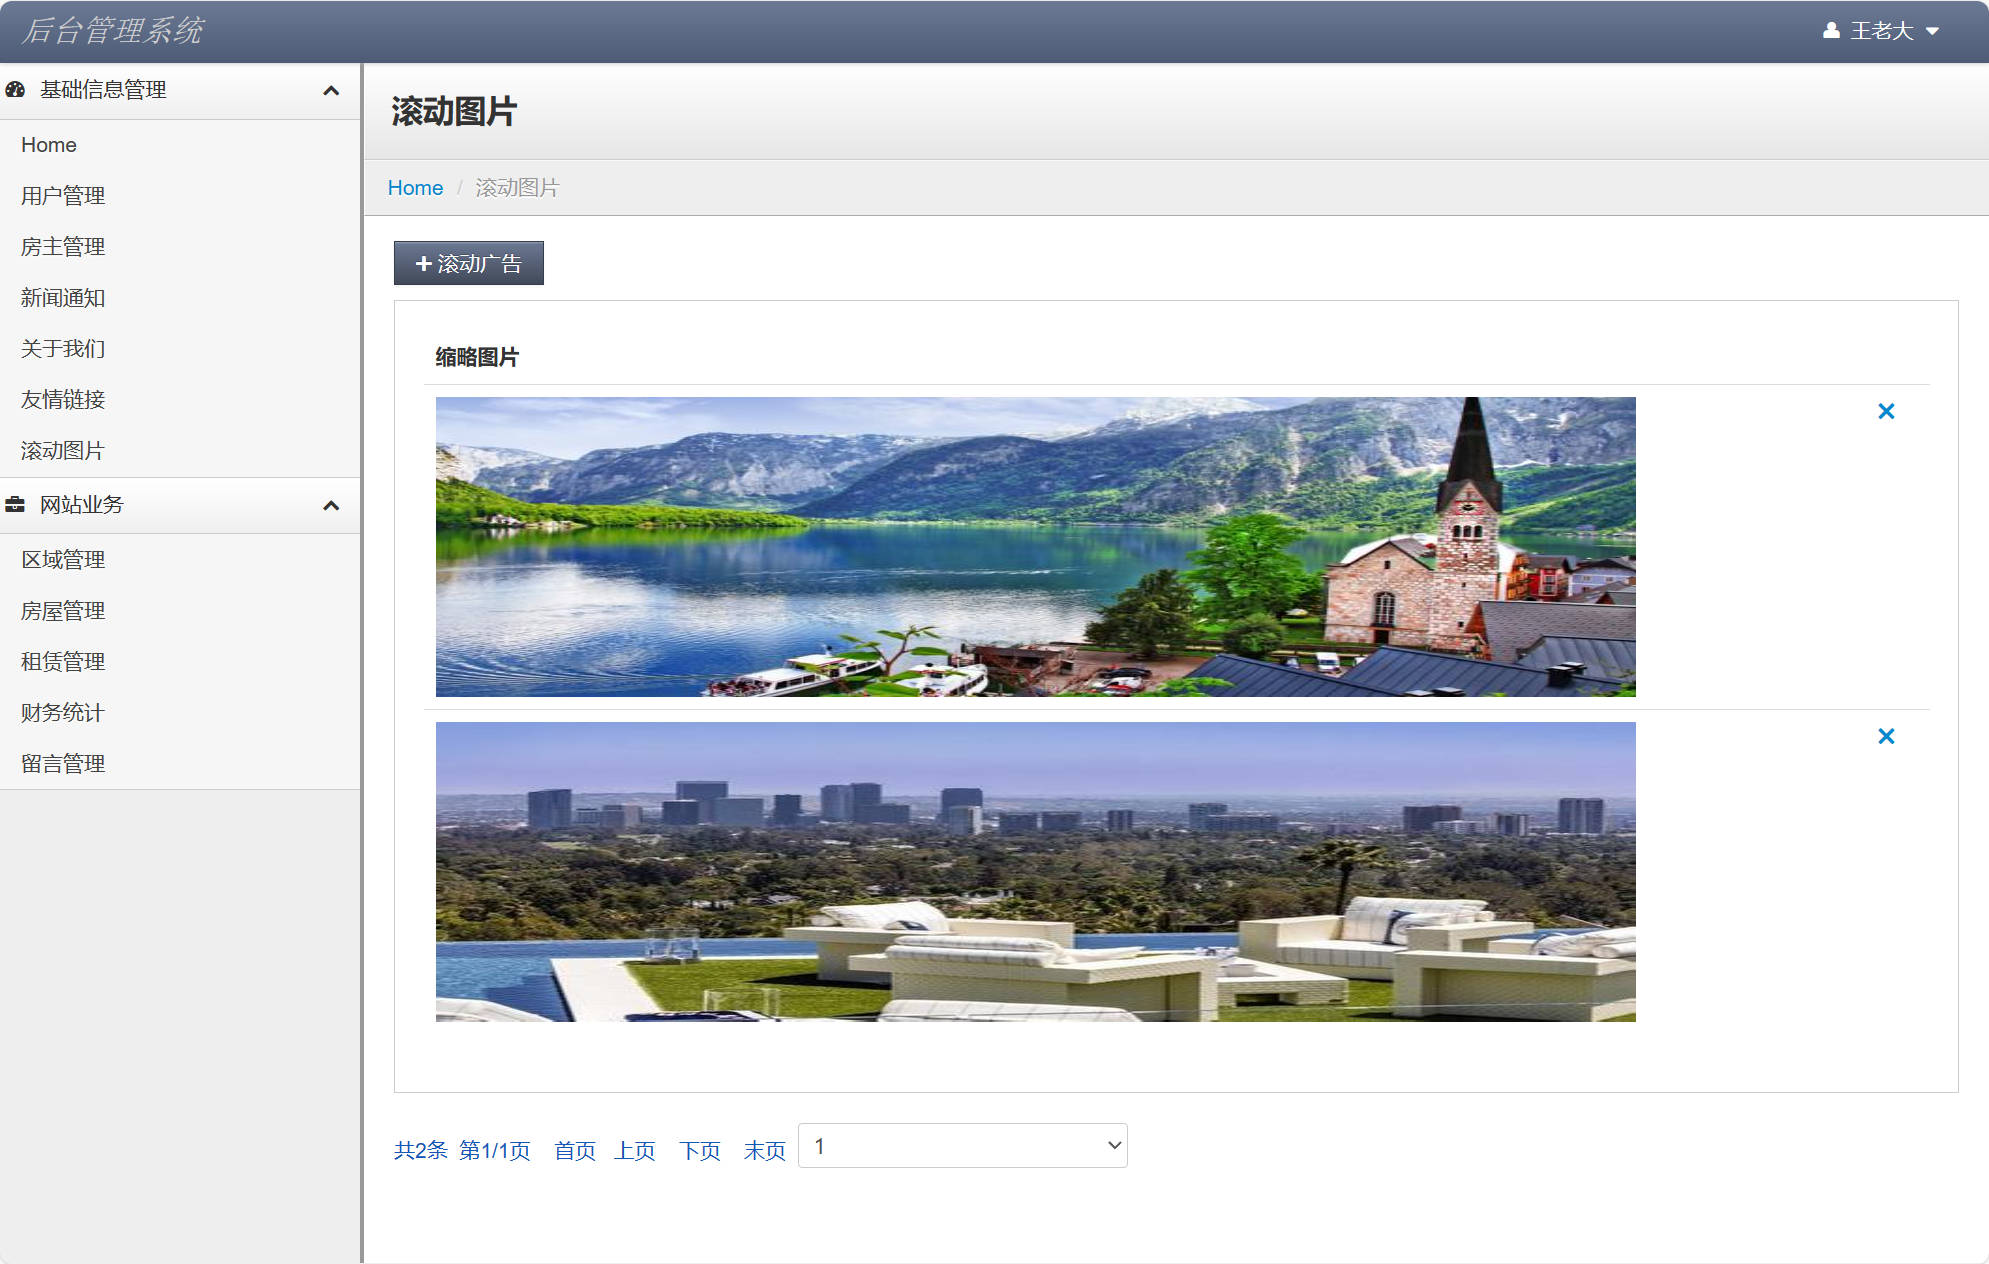Click the plus icon on 滚动广告 button
The height and width of the screenshot is (1264, 1989).
pos(423,263)
